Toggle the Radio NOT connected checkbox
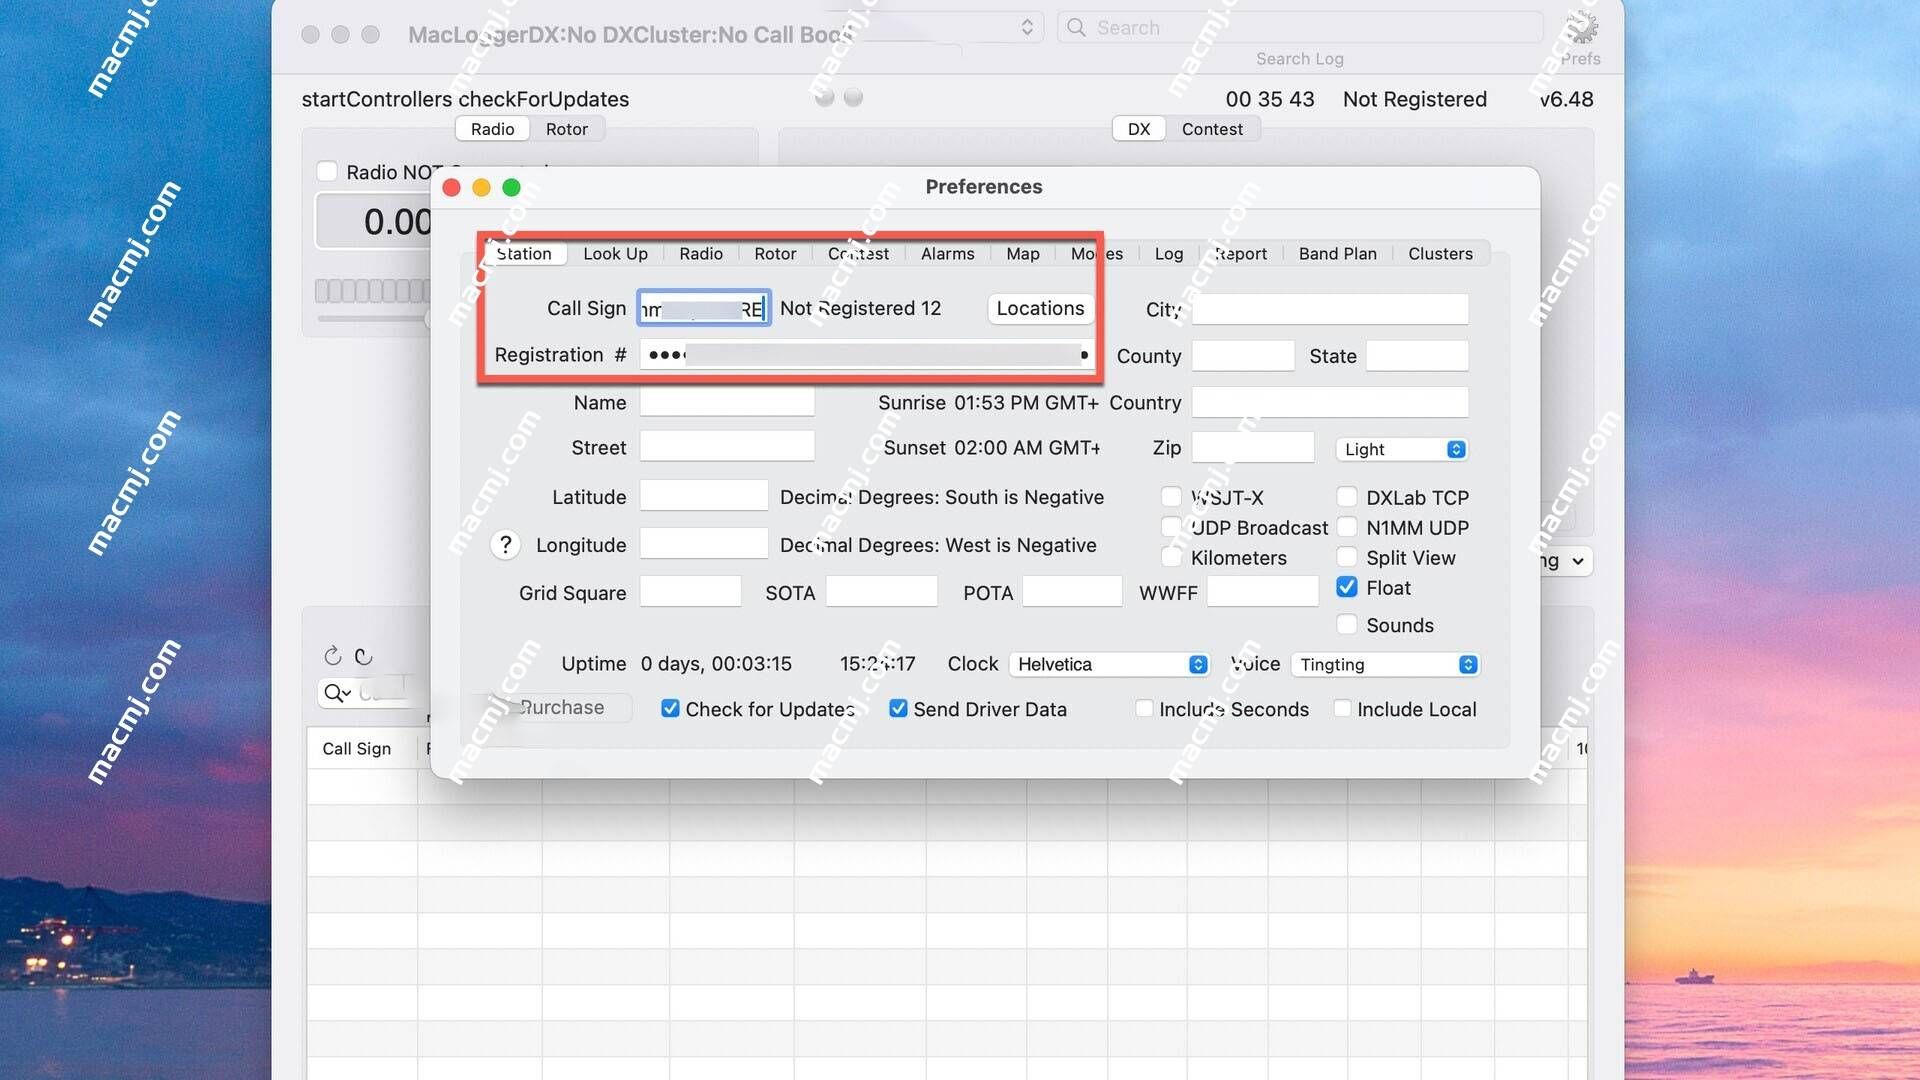The height and width of the screenshot is (1080, 1920). coord(327,171)
